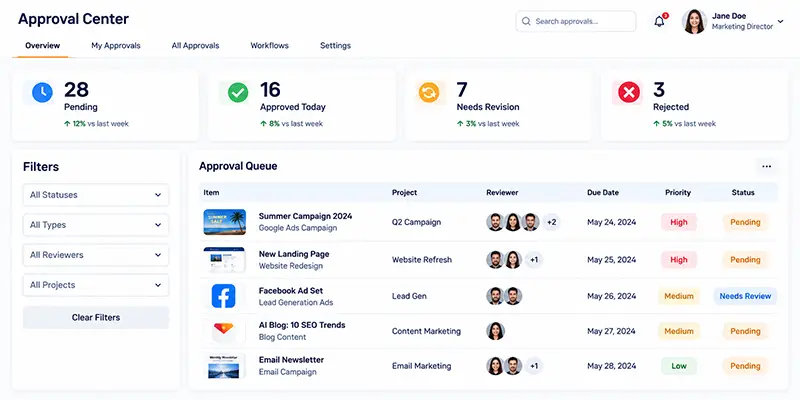Screen dimensions: 800x400
Task: Open the New Landing Page item title
Action: [x=294, y=254]
